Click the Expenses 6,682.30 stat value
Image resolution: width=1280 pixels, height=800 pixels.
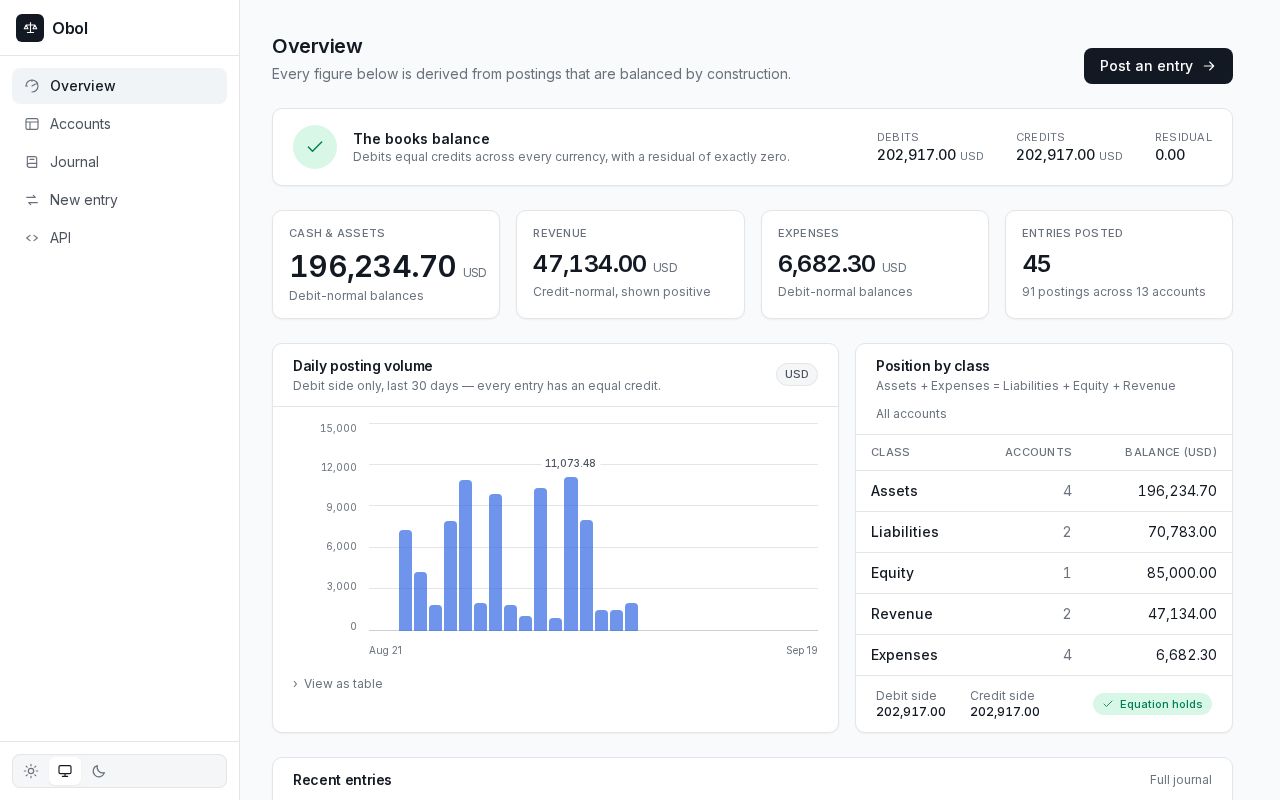[x=827, y=264]
